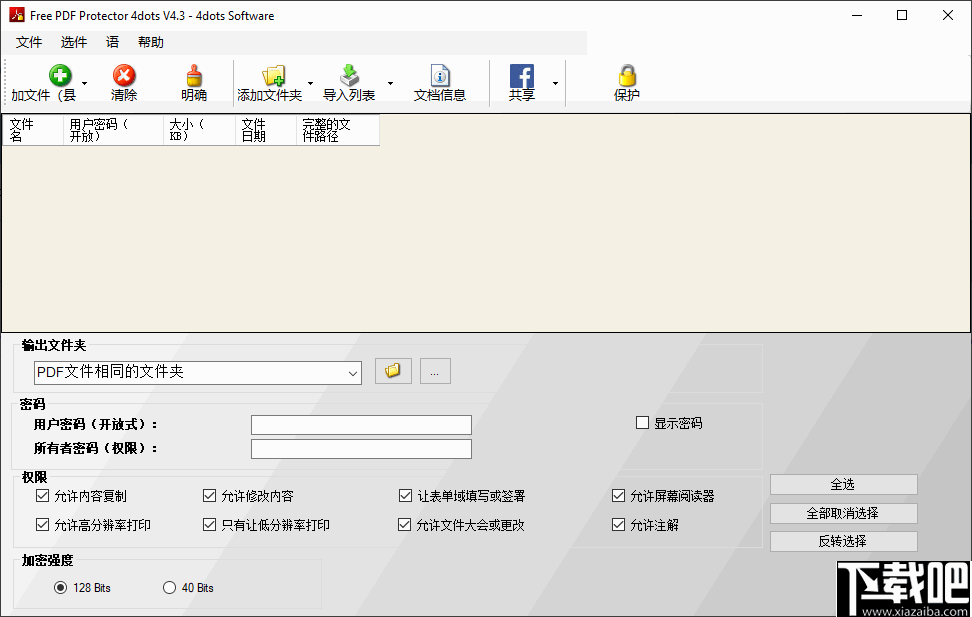Open the 帮助 menu

[151, 42]
